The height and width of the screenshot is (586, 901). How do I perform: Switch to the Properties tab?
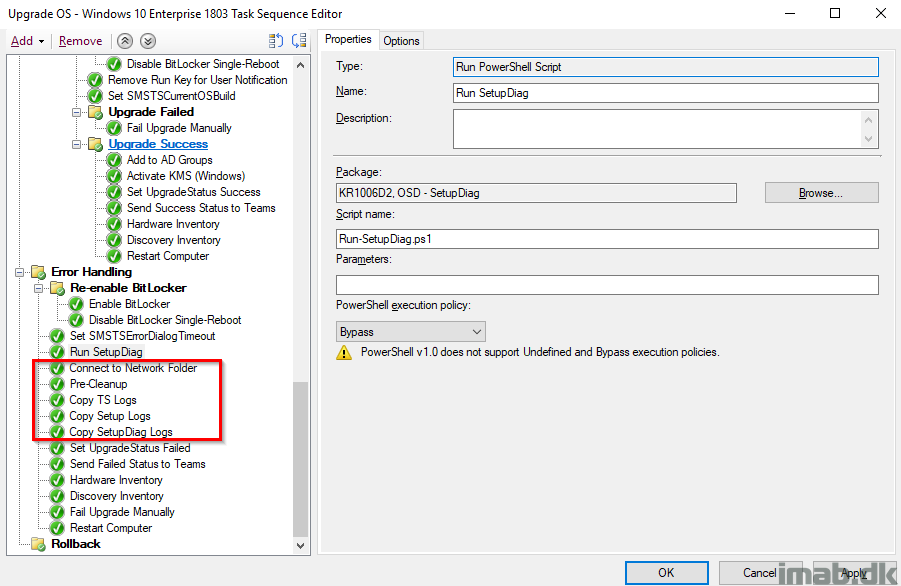348,39
